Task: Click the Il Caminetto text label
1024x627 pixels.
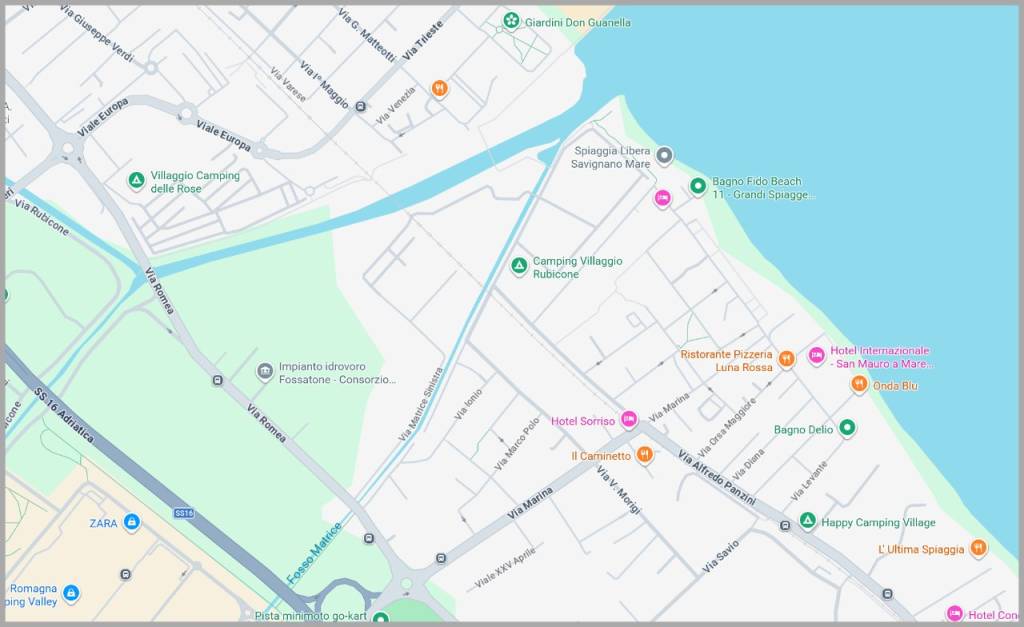Action: pyautogui.click(x=601, y=456)
